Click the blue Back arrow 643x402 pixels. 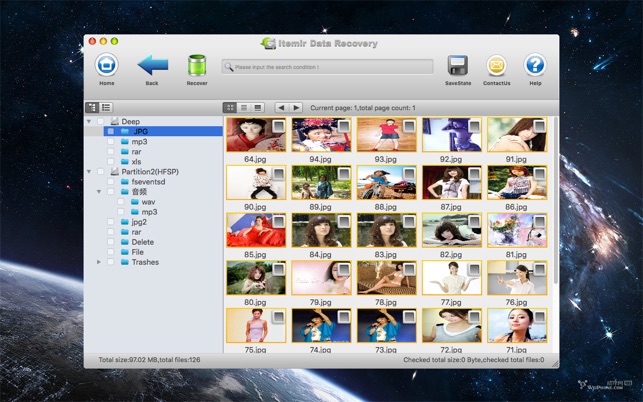[153, 64]
